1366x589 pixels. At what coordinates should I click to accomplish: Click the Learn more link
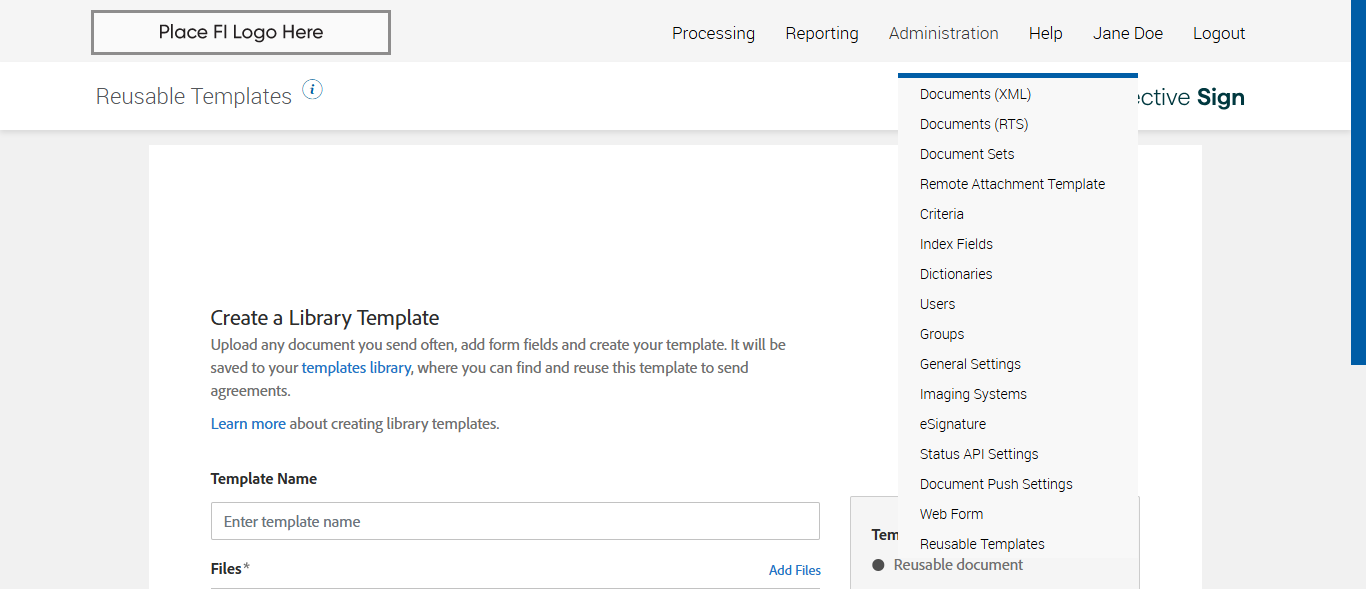[x=248, y=424]
